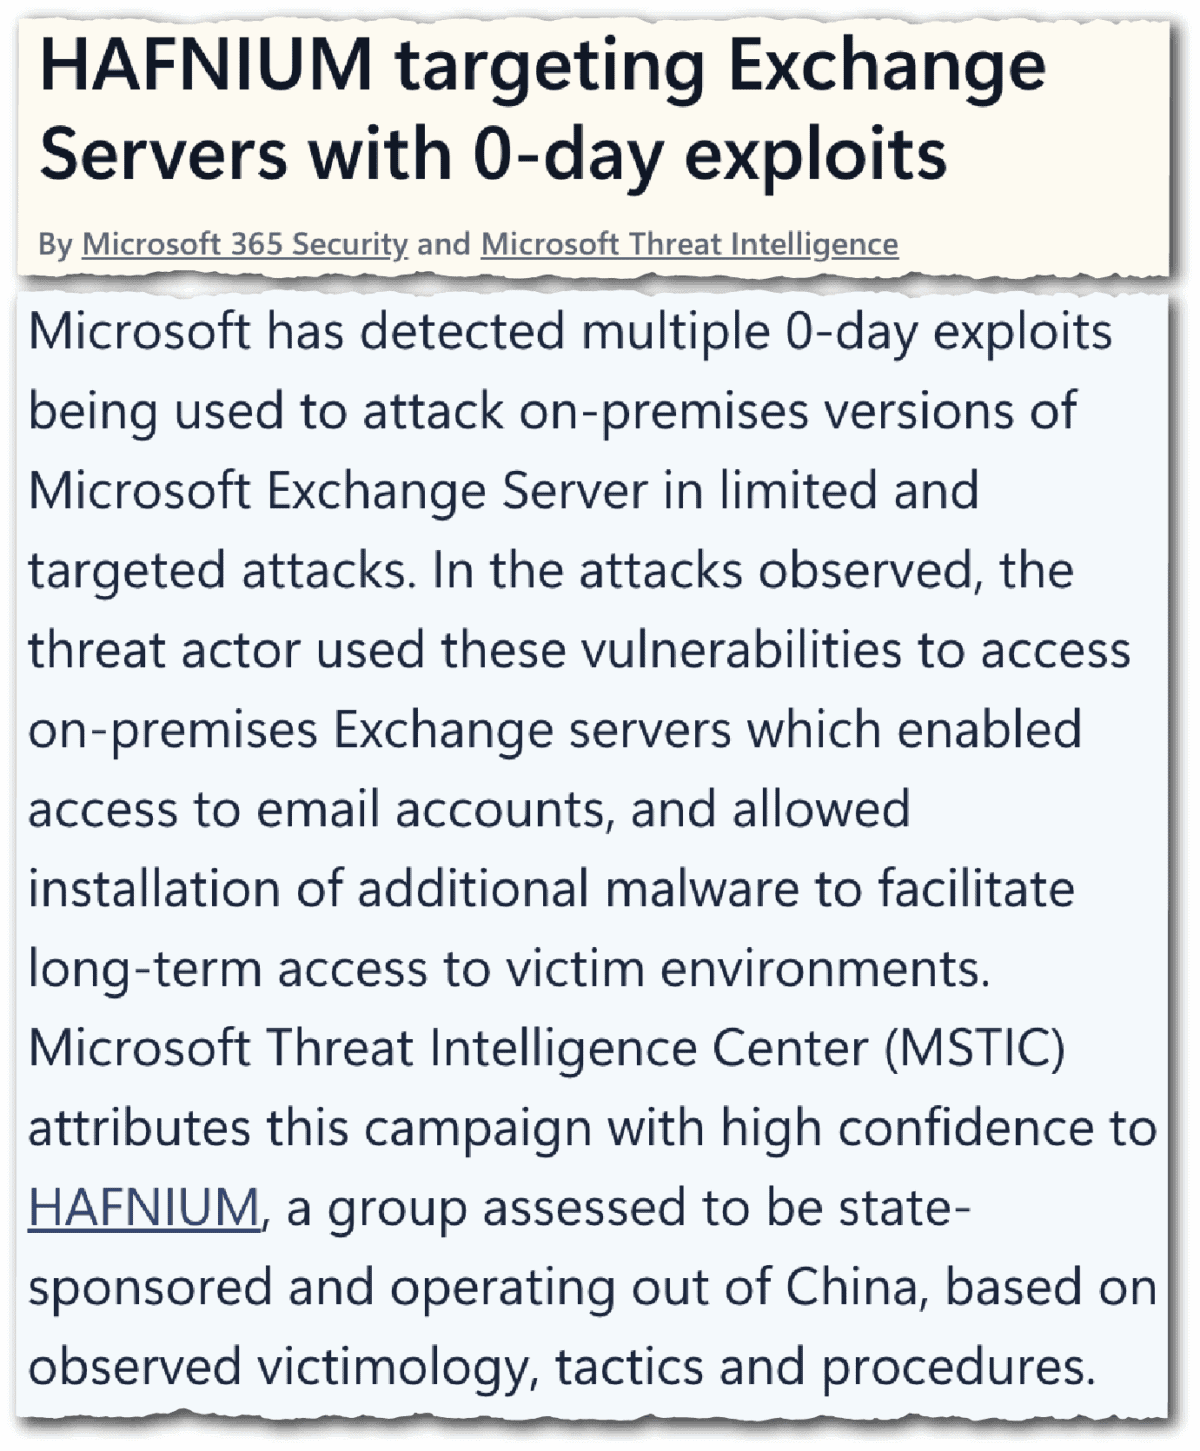Click the "By" text in the byline
The image size is (1200, 1451).
coord(55,244)
